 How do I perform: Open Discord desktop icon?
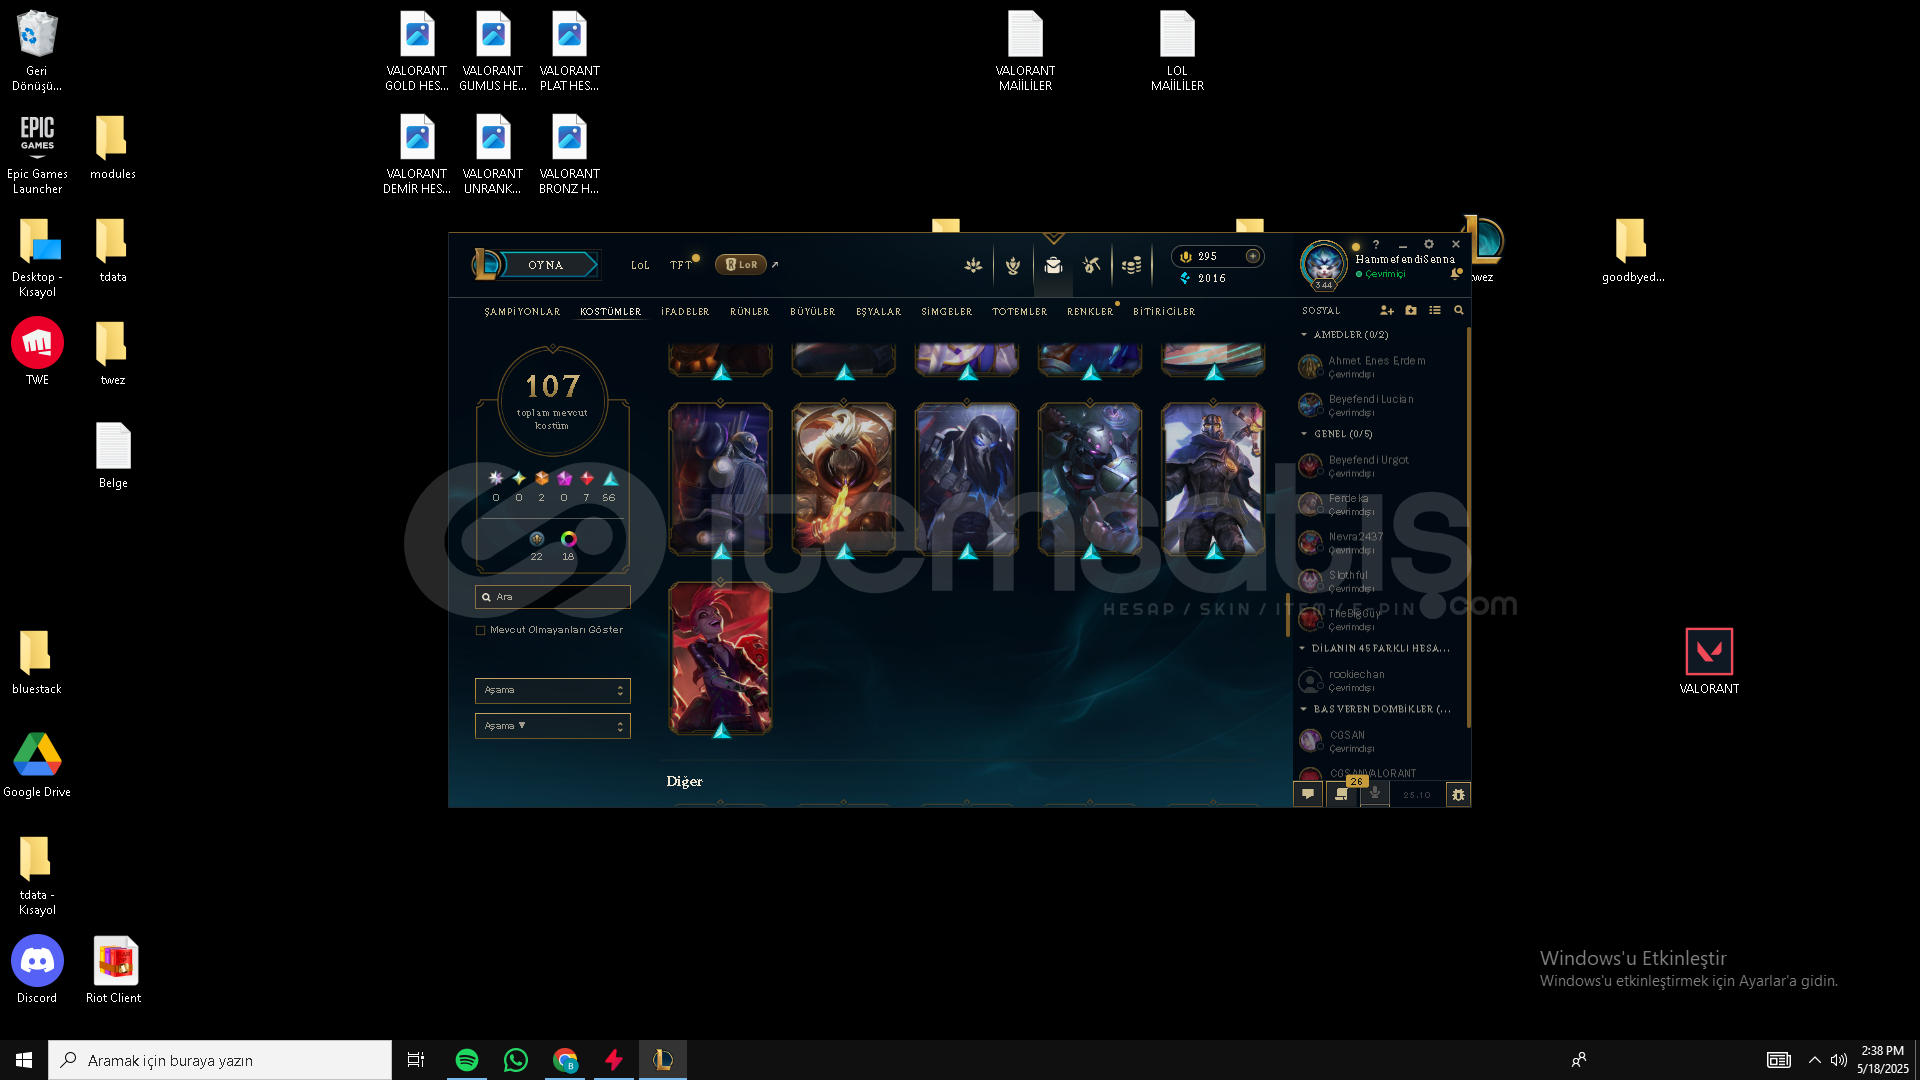37,969
